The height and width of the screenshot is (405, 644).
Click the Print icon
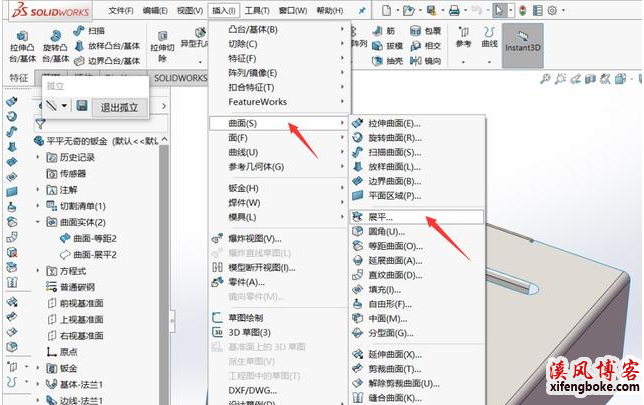pos(454,10)
